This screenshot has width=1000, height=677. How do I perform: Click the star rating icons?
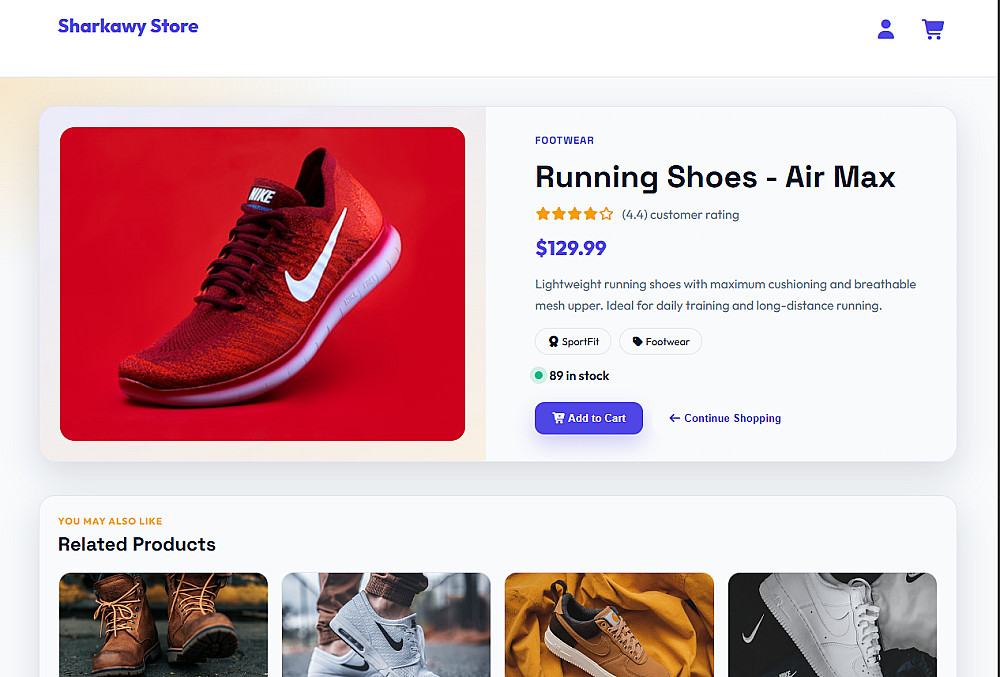pos(574,214)
